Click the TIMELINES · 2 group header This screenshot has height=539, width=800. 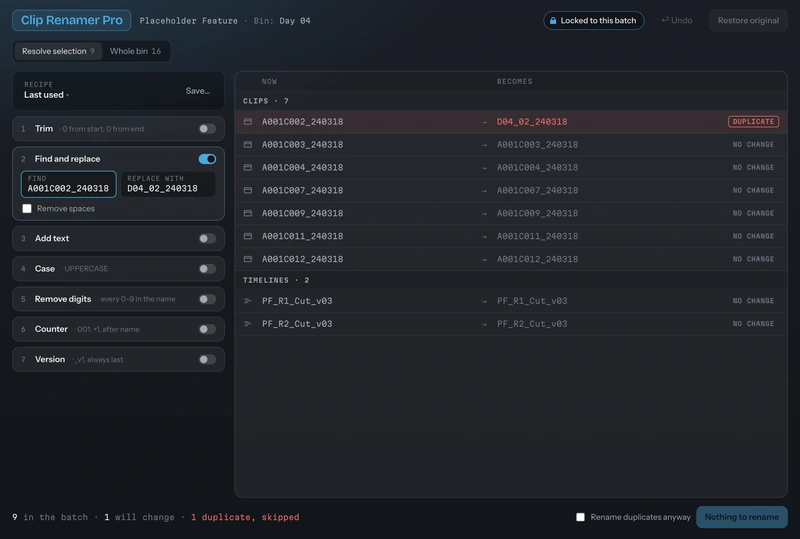(x=276, y=280)
